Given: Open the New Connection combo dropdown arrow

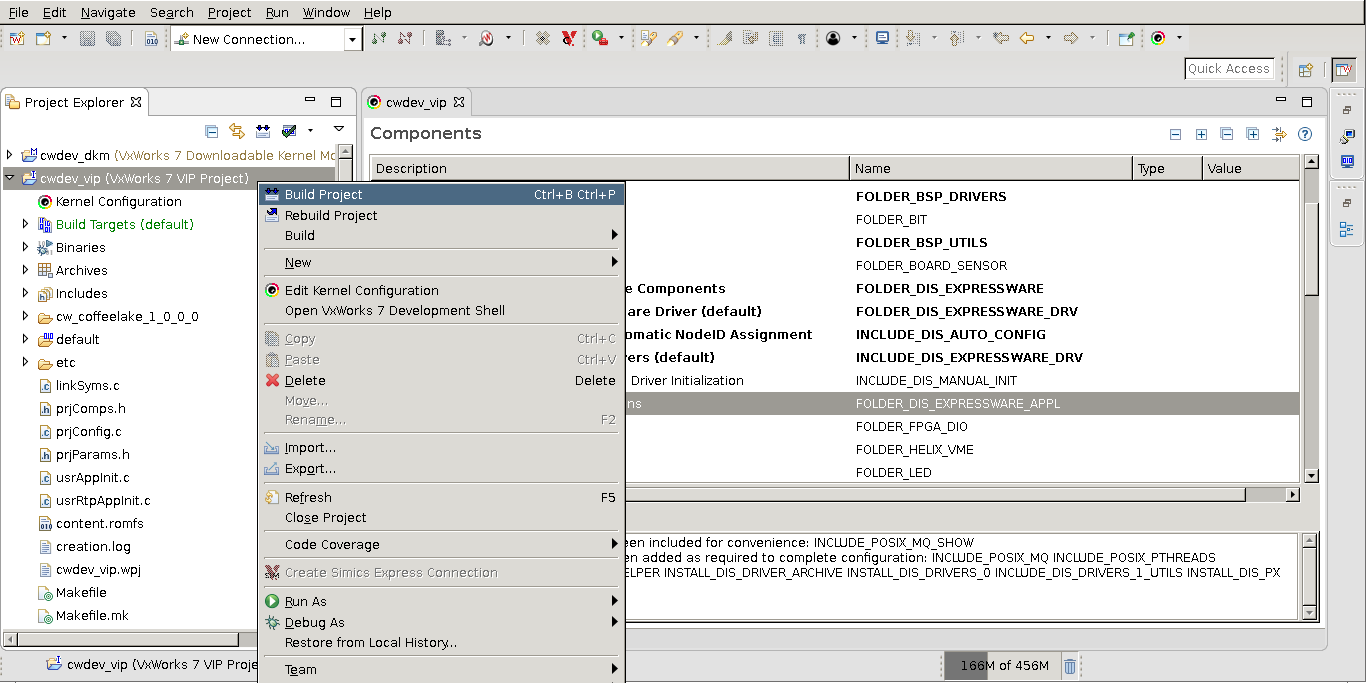Looking at the screenshot, I should click(352, 39).
